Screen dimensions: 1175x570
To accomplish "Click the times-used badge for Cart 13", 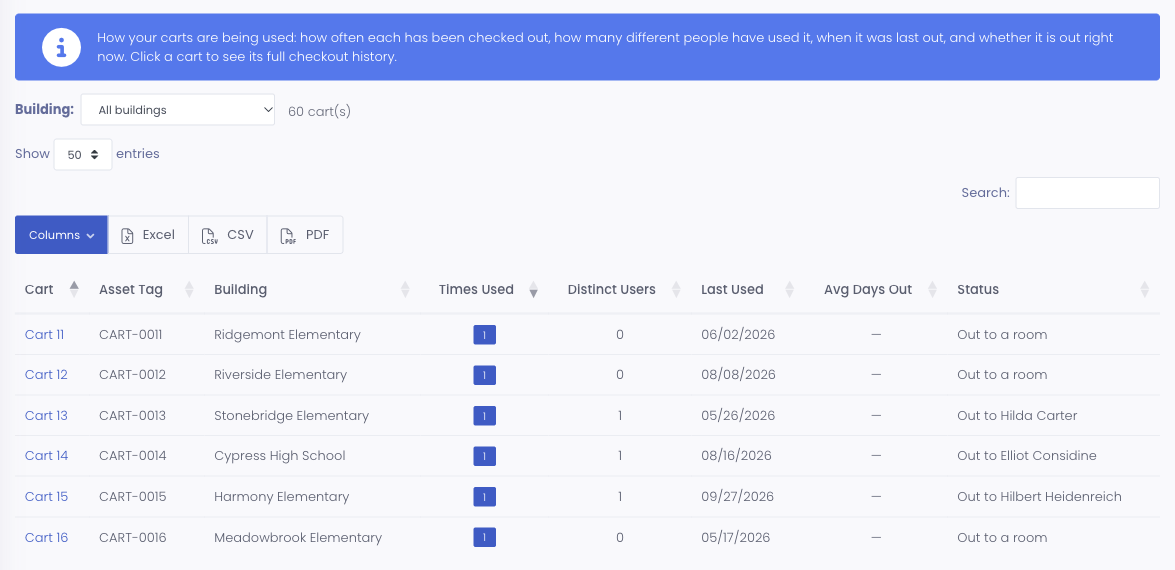I will click(x=484, y=416).
